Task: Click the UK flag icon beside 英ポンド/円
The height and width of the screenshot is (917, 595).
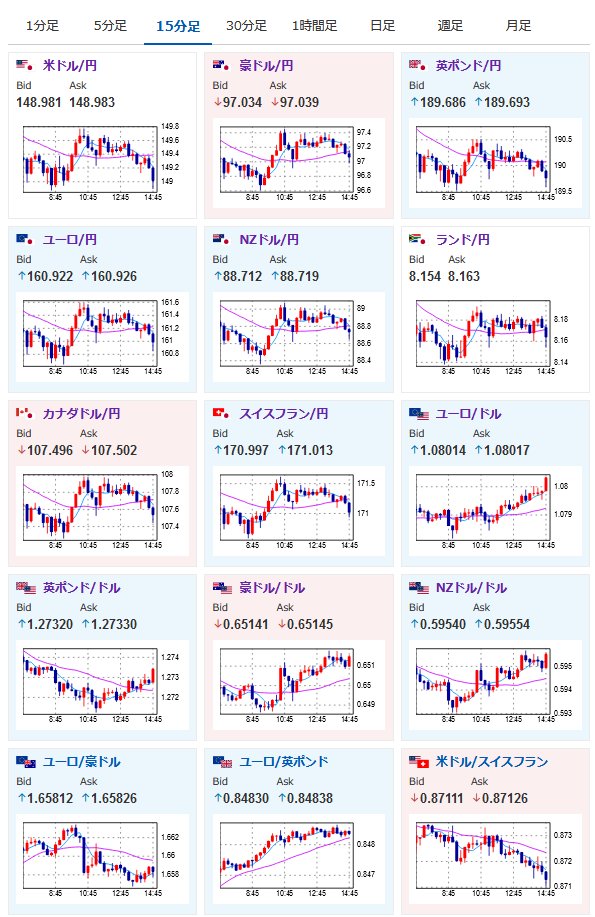Action: click(x=417, y=66)
